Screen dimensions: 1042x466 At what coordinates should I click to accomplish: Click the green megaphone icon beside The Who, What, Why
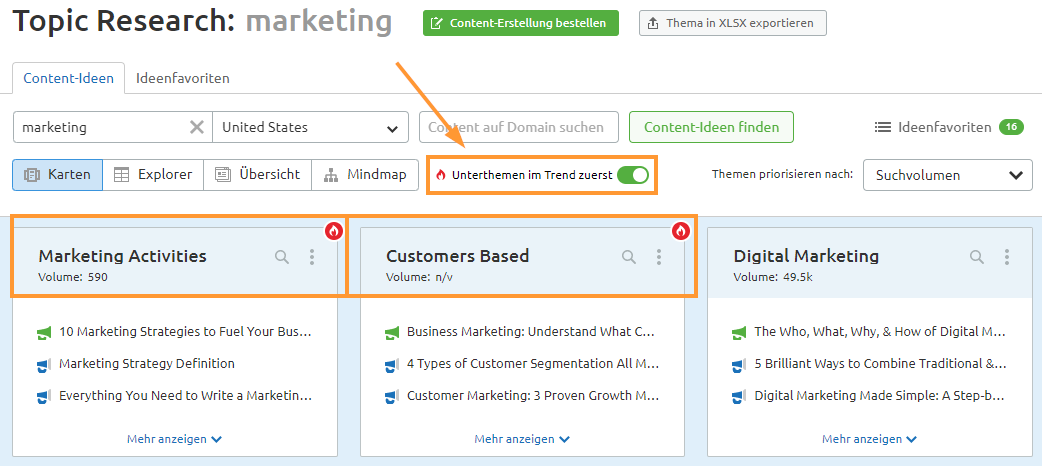[x=739, y=332]
